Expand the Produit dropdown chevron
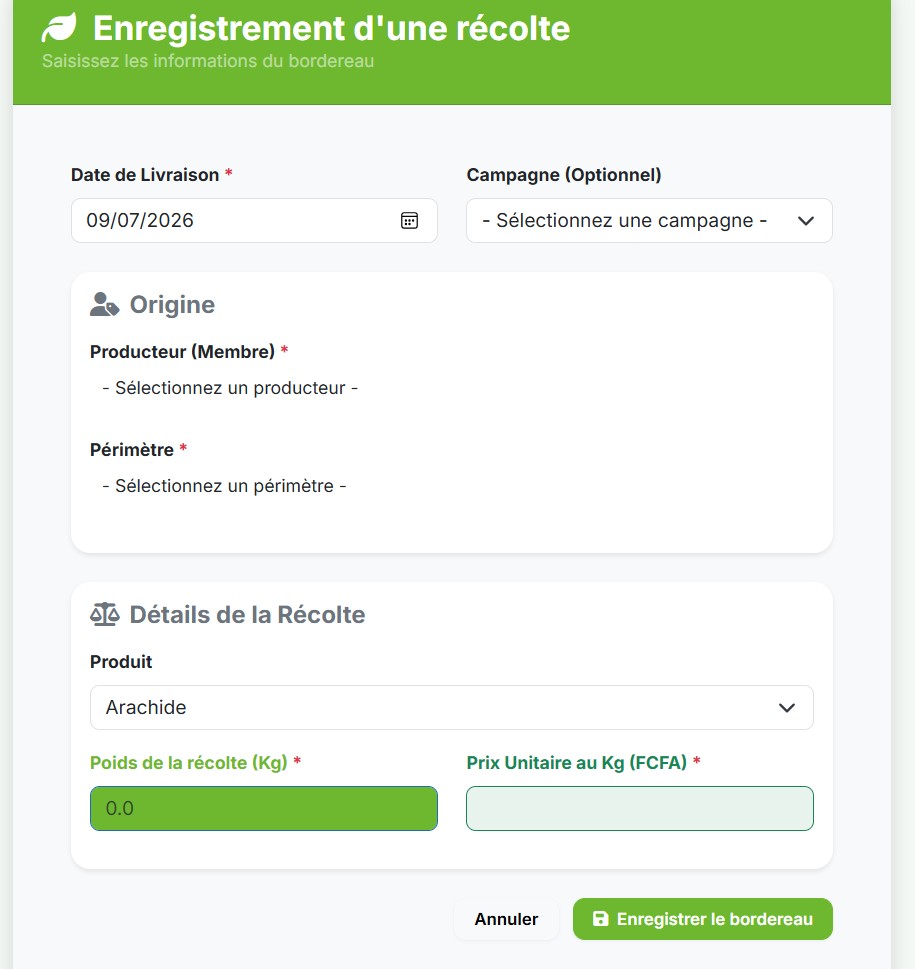 tap(786, 708)
